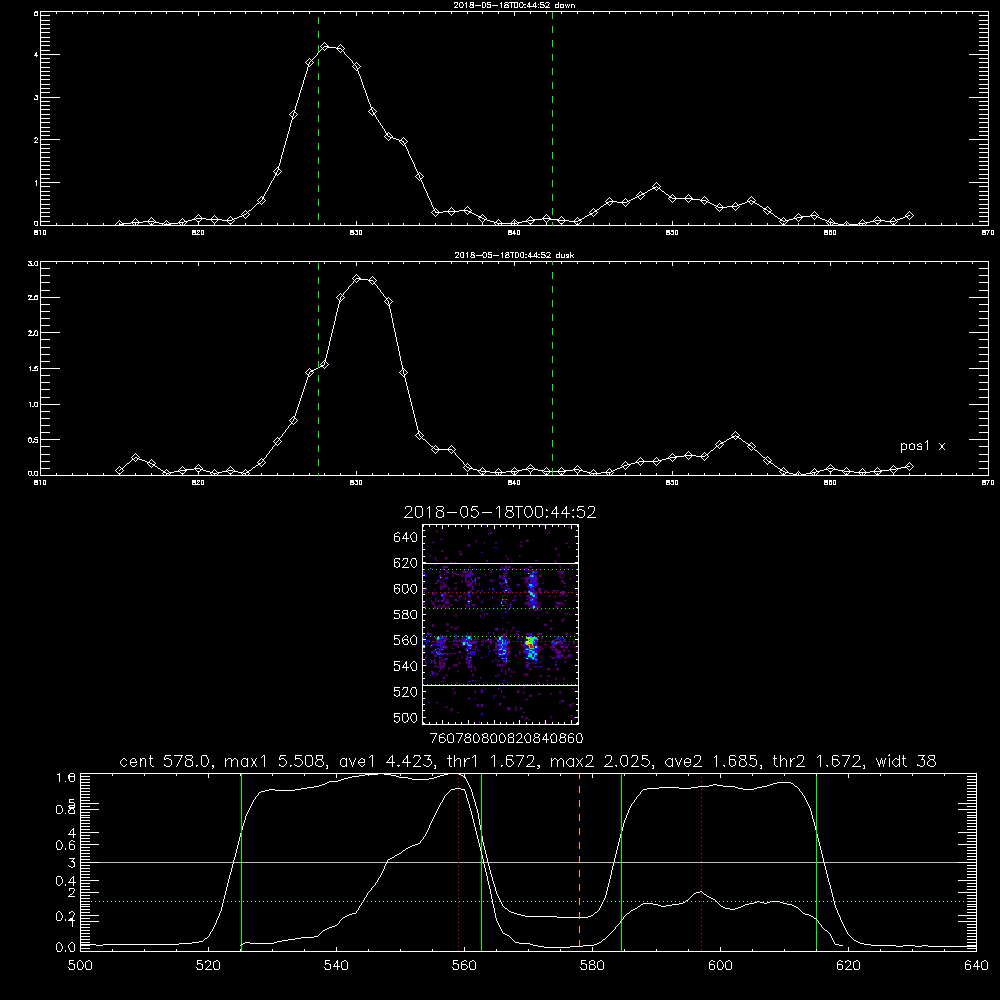Open the colored heatmap image panel

tap(501, 624)
